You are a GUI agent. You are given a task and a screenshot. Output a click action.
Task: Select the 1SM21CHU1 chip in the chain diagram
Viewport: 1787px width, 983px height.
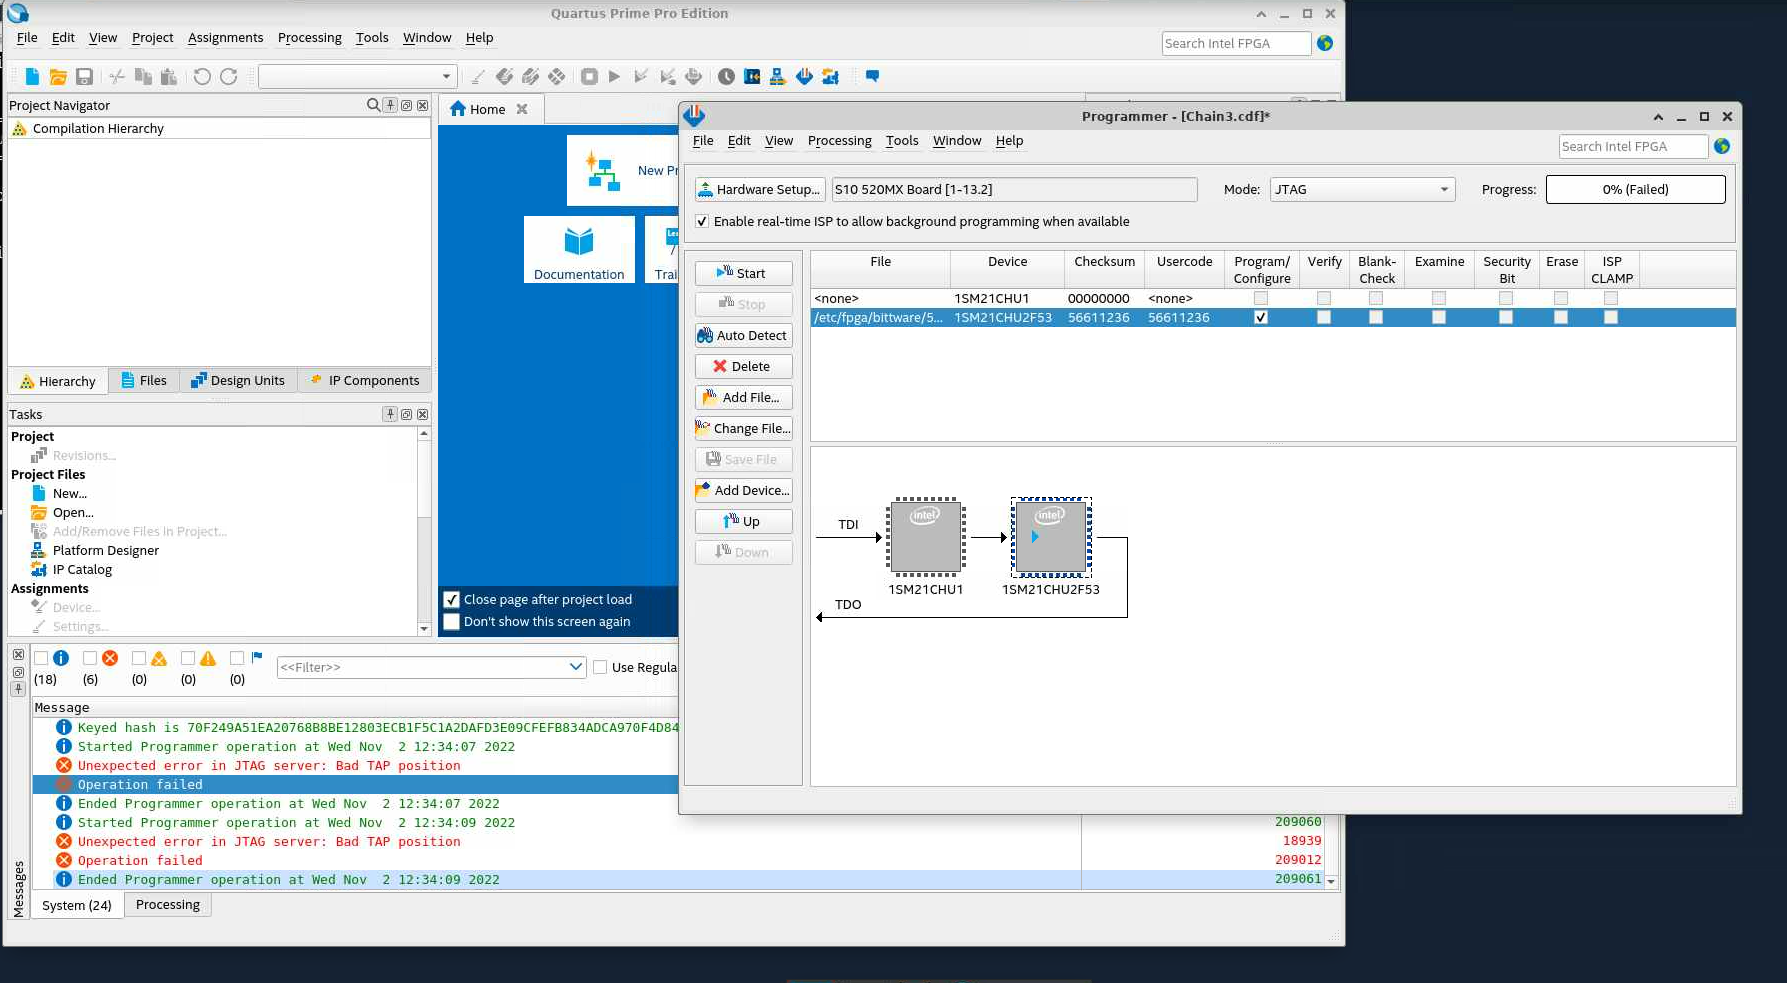point(926,537)
